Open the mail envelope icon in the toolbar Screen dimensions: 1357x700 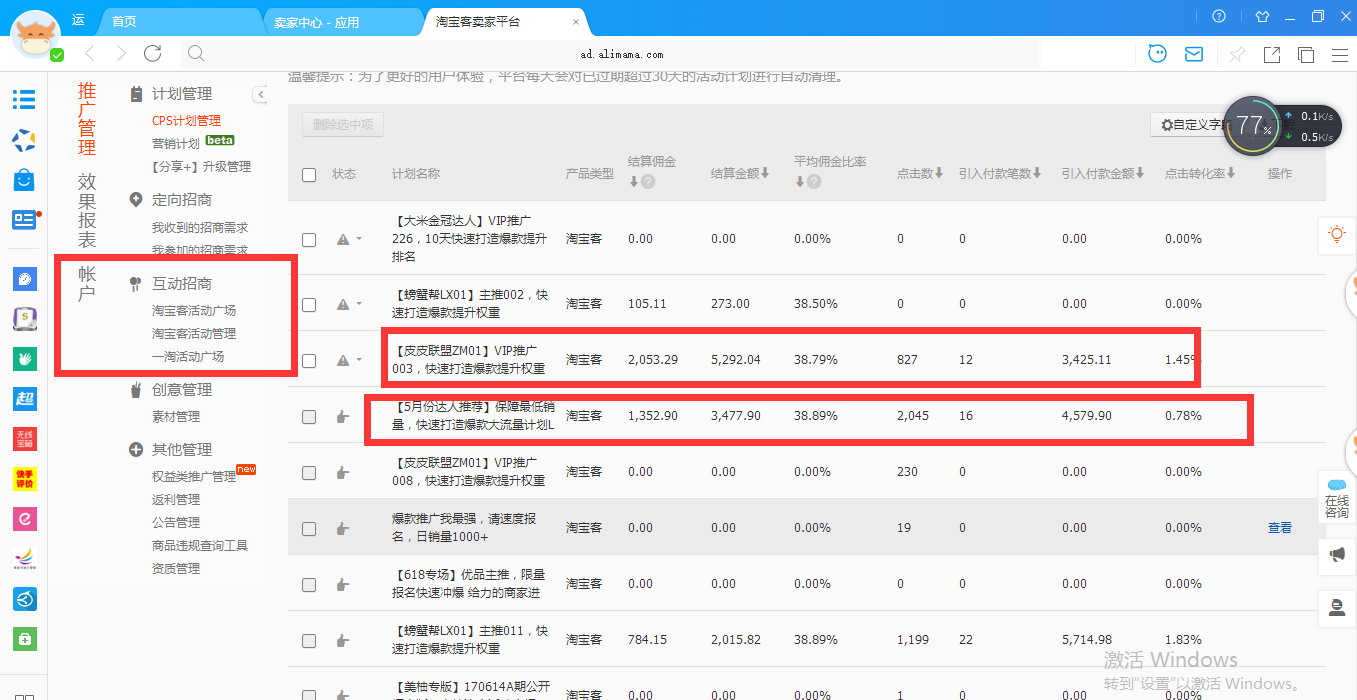(1194, 54)
